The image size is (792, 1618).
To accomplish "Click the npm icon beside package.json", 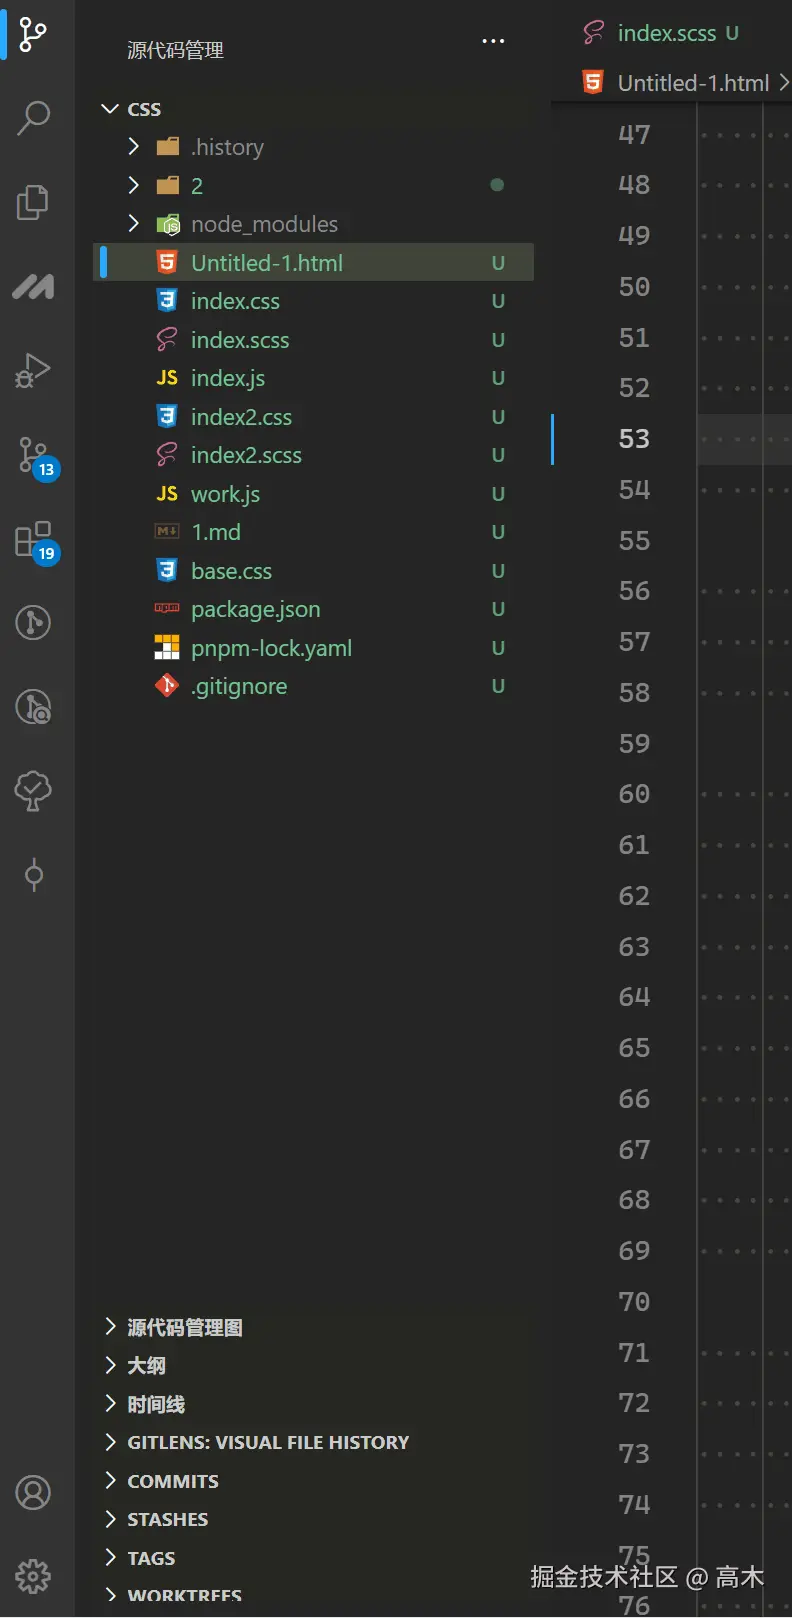I will point(167,608).
